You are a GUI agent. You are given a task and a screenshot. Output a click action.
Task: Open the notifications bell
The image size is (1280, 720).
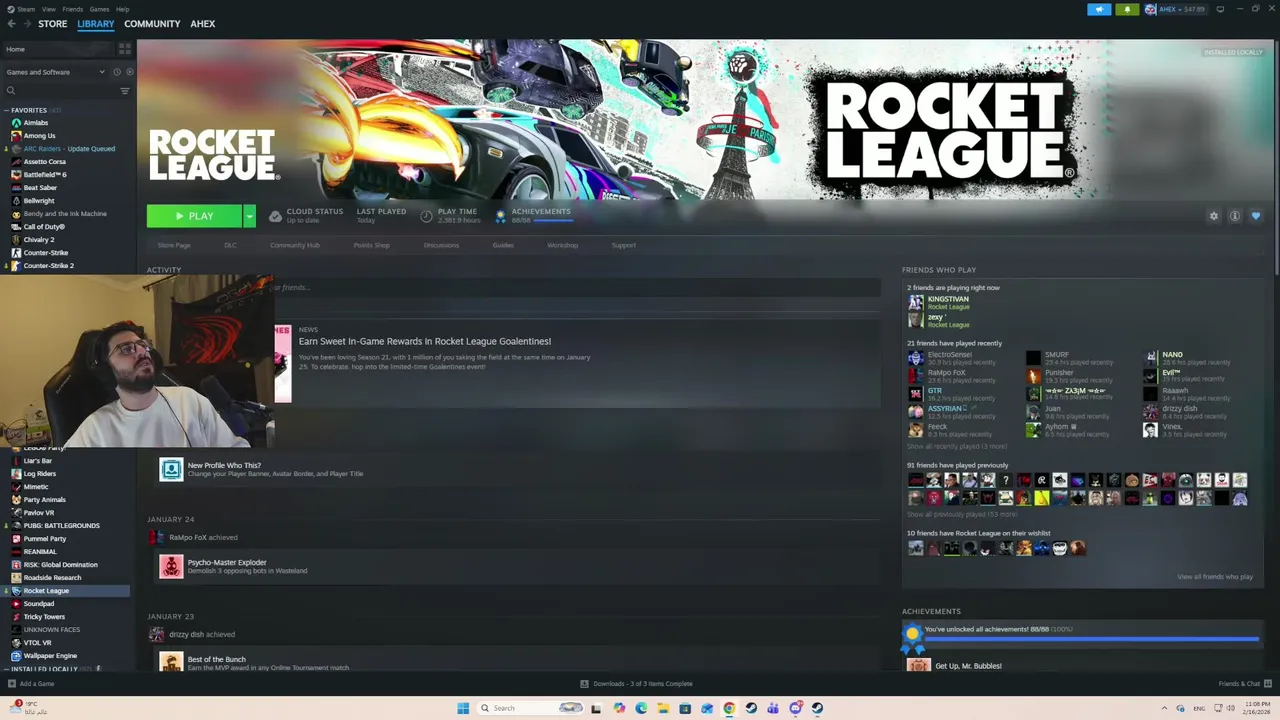1127,9
